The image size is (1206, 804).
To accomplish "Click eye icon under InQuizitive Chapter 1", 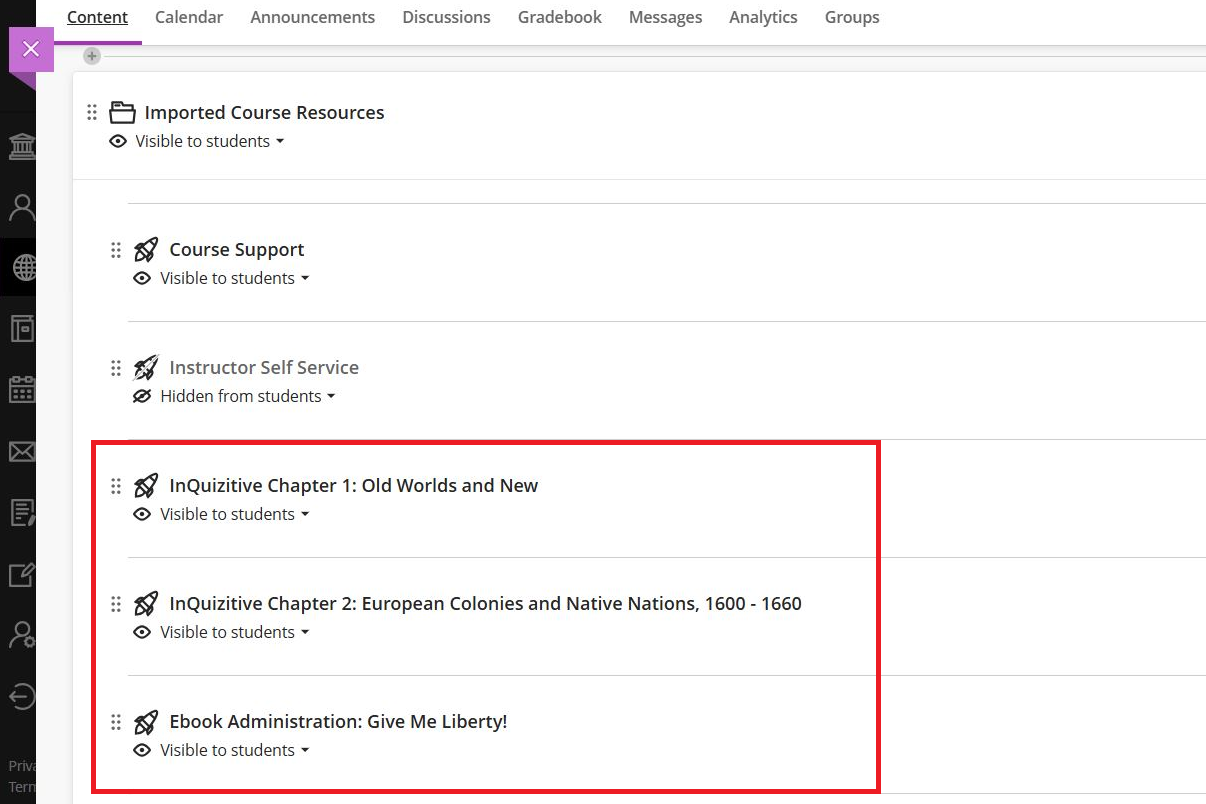I will tap(142, 514).
